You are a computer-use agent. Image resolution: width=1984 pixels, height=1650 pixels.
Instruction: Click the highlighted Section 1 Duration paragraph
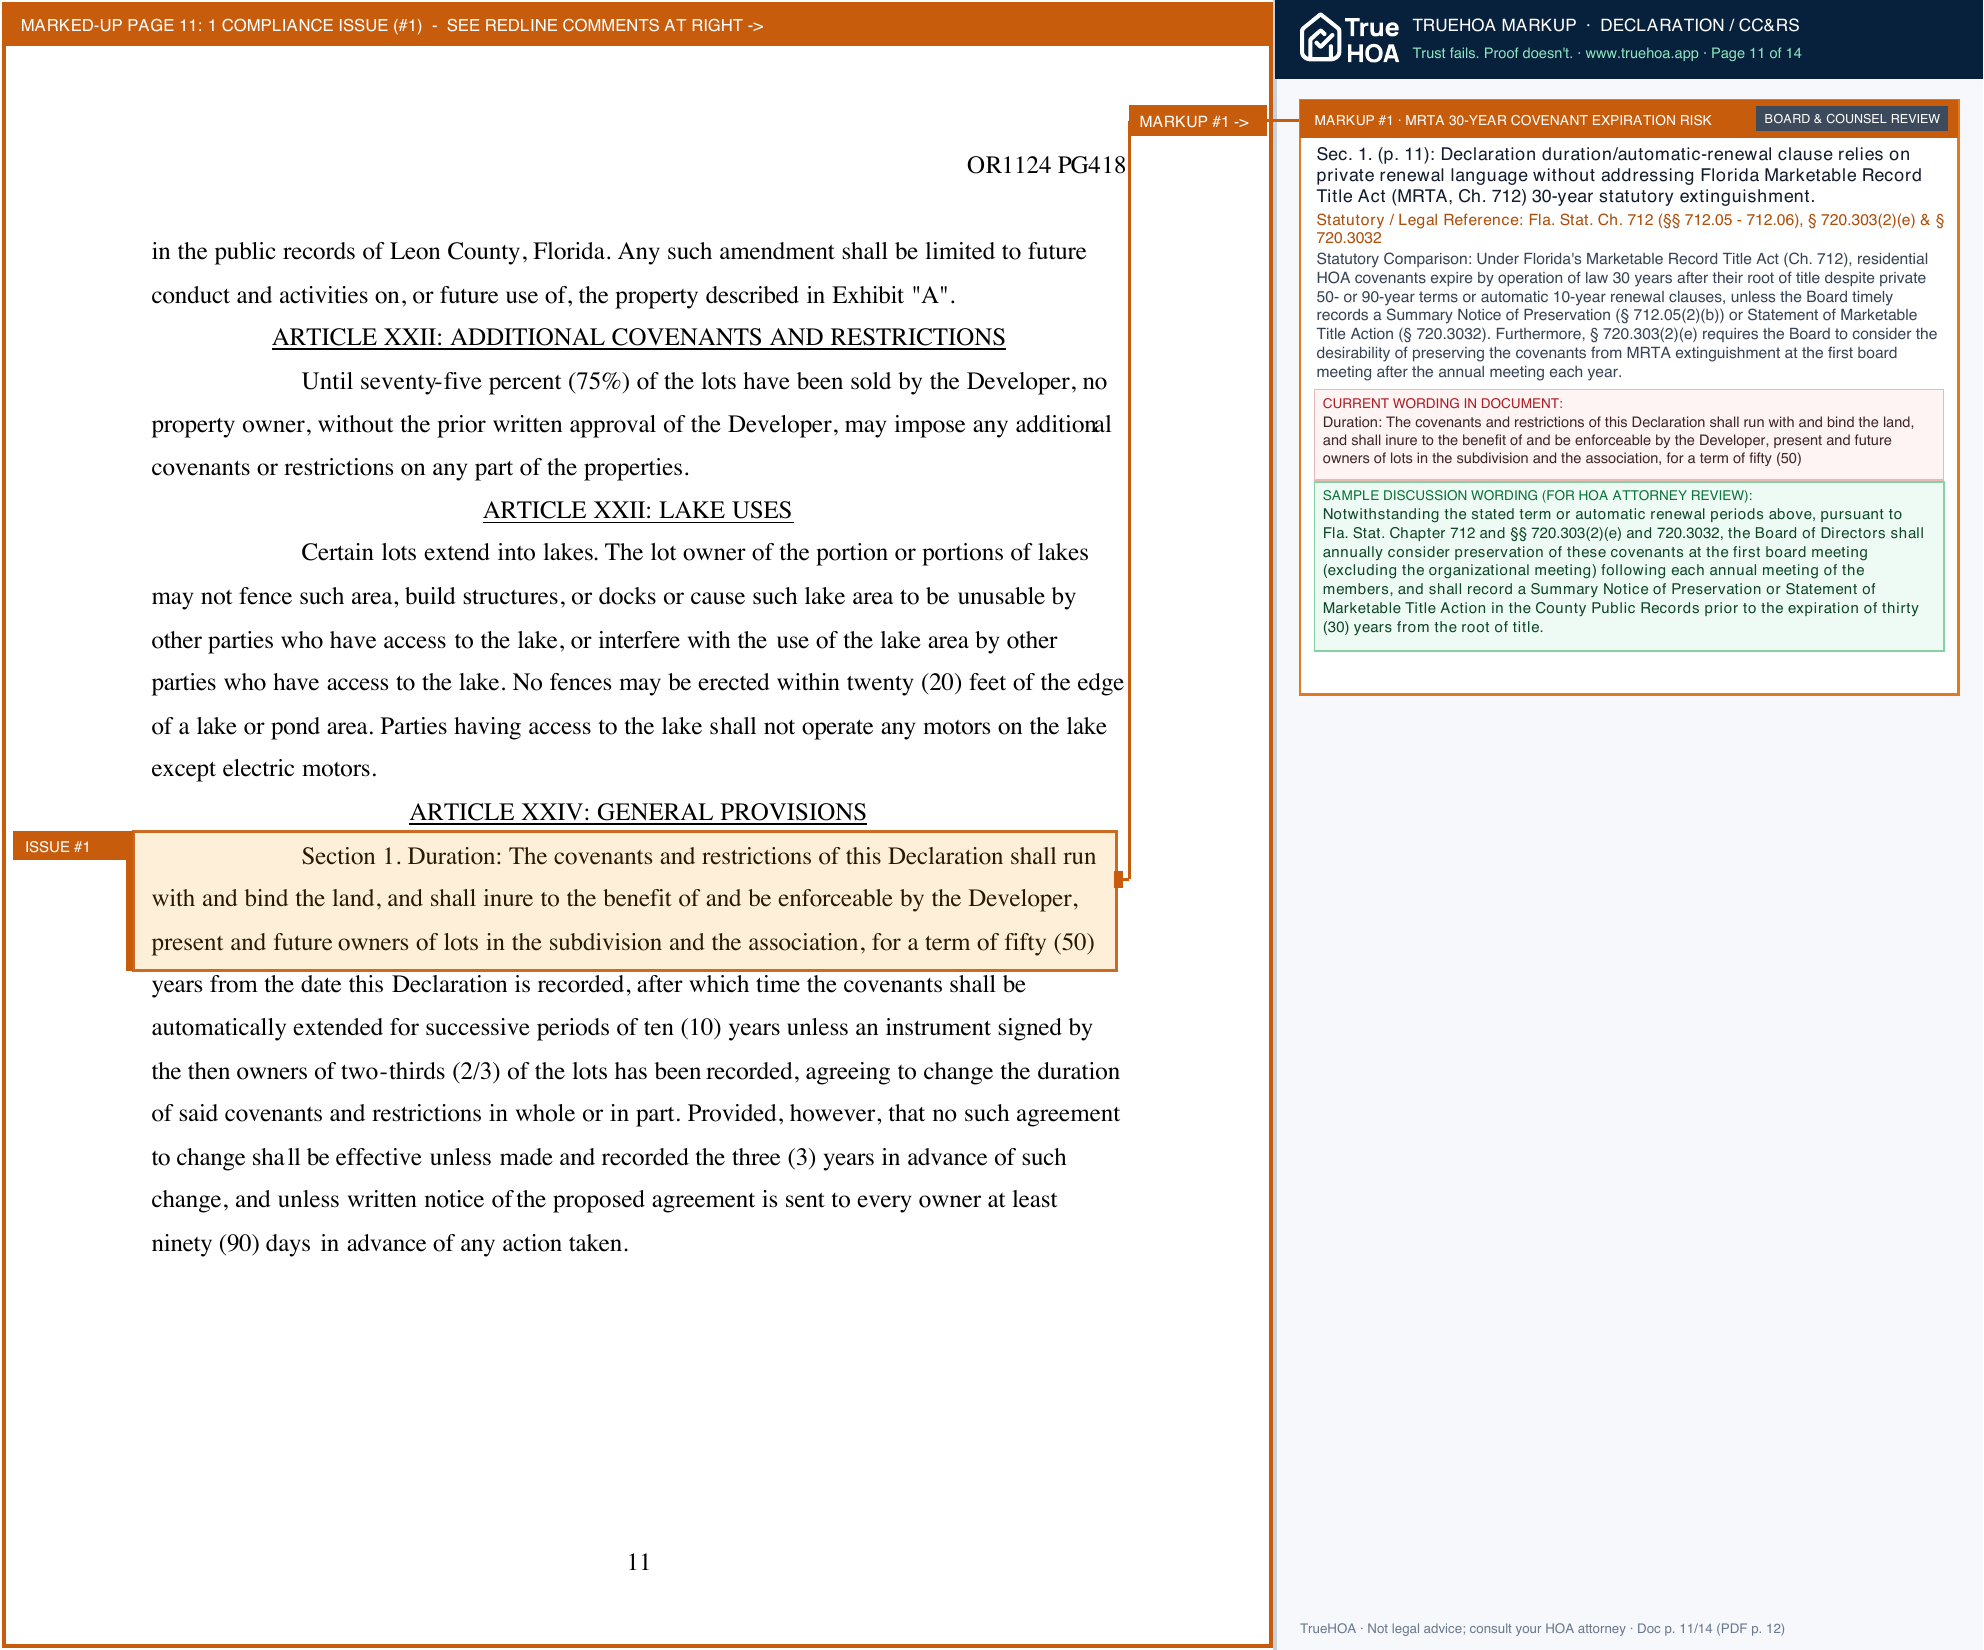click(x=625, y=900)
